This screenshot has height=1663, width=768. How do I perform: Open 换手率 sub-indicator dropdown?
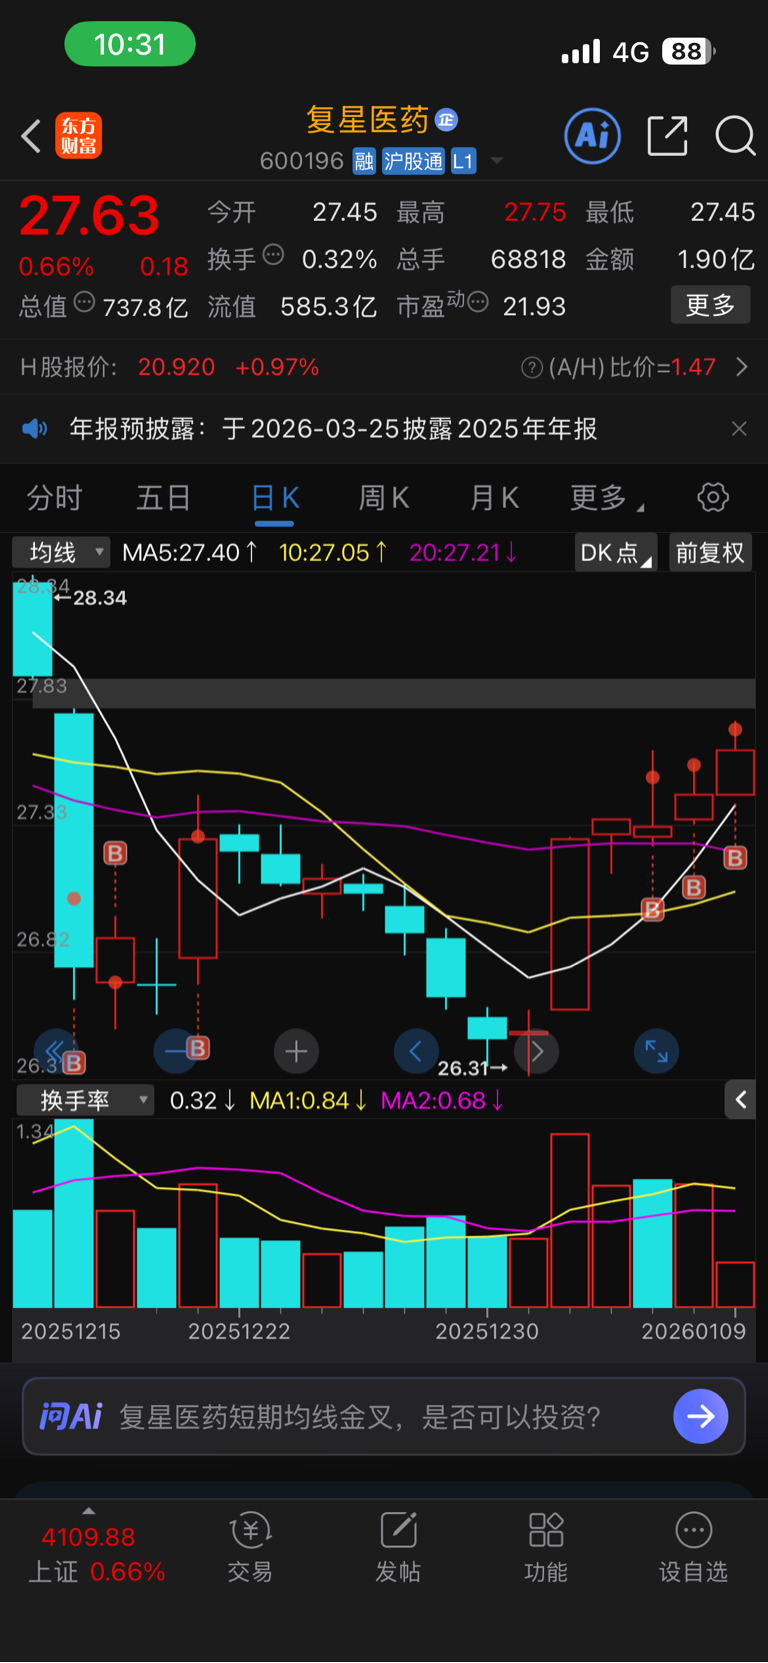tap(85, 1101)
